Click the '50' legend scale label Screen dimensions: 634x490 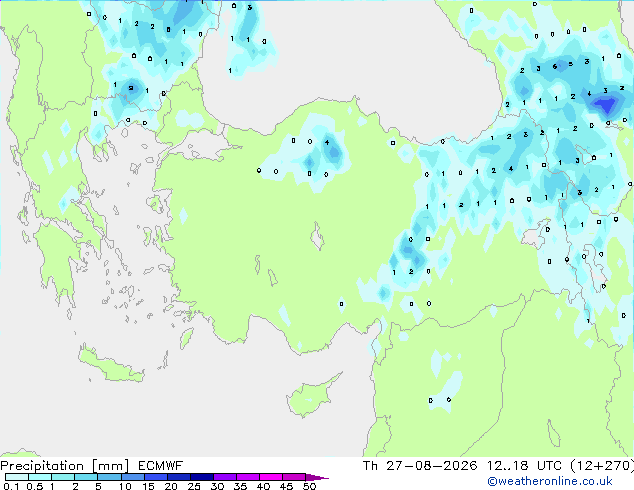(x=309, y=486)
